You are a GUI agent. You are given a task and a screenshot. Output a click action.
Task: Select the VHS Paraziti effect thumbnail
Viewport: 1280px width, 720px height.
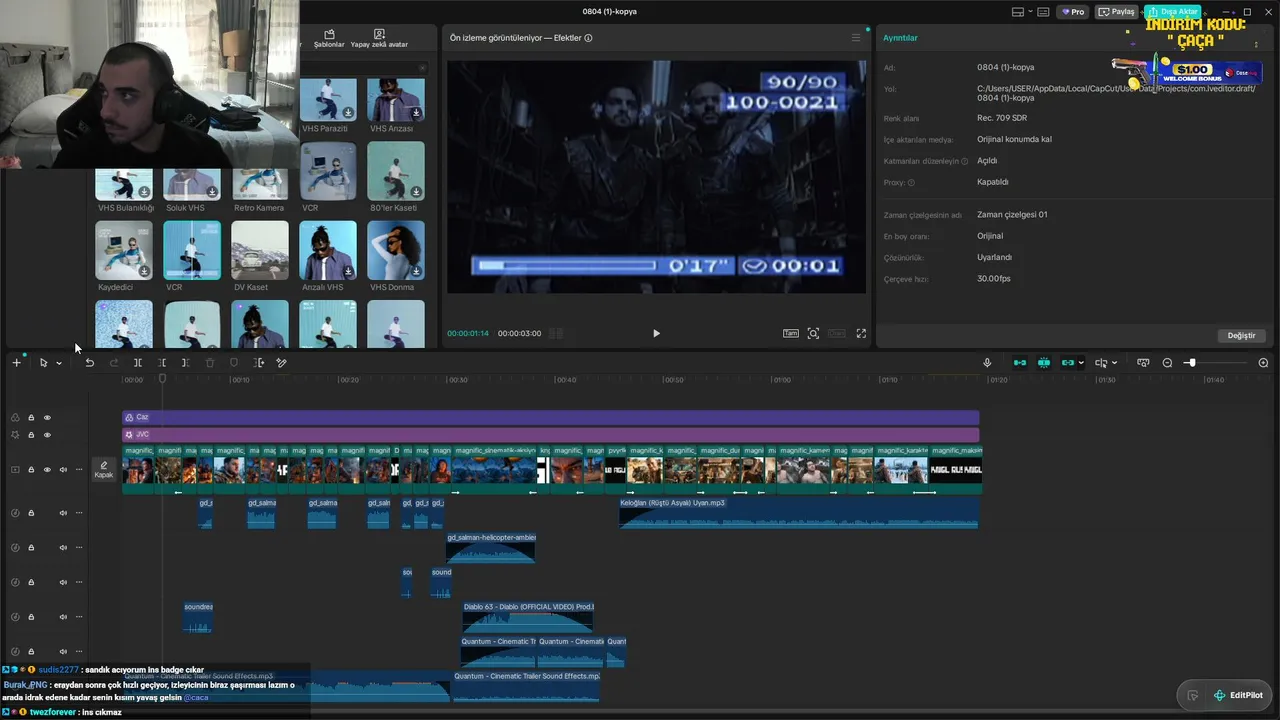pos(328,100)
